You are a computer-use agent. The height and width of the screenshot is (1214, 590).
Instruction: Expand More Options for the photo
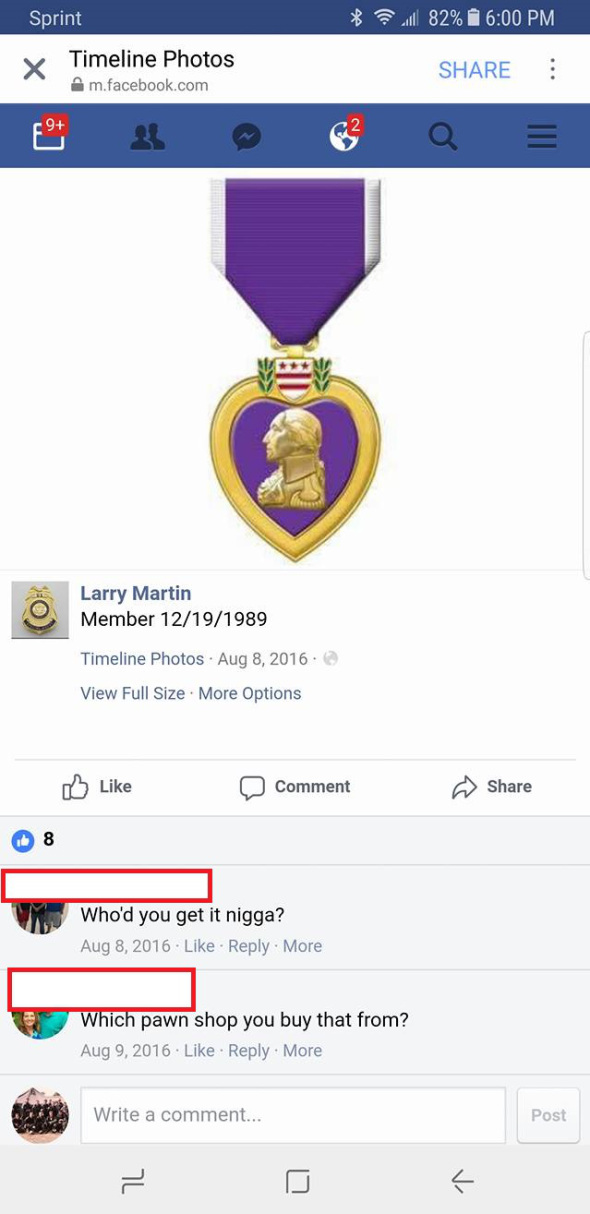(249, 693)
